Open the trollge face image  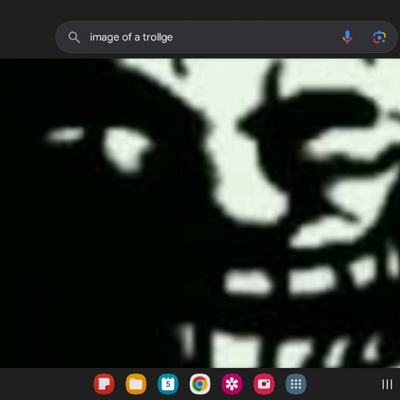[x=200, y=213]
